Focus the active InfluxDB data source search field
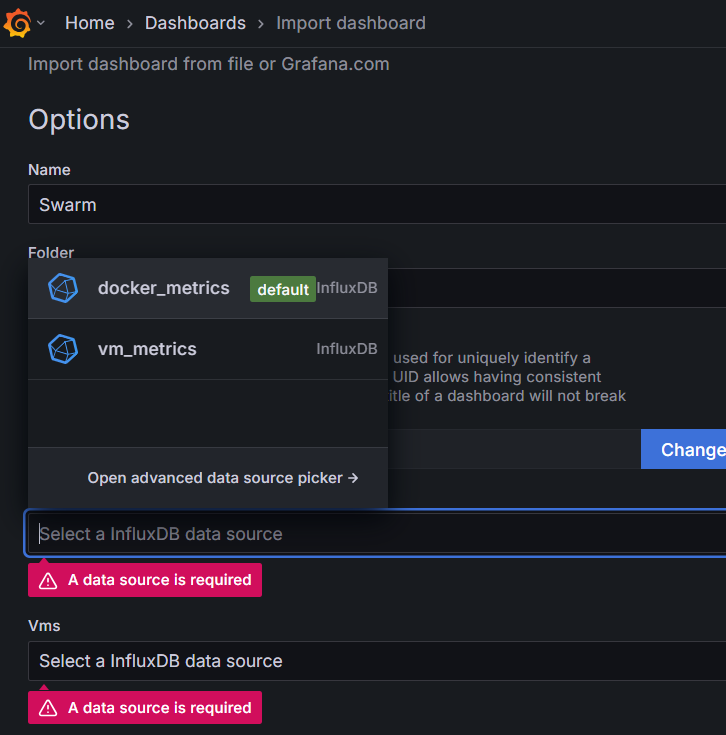This screenshot has height=735, width=726. (377, 533)
